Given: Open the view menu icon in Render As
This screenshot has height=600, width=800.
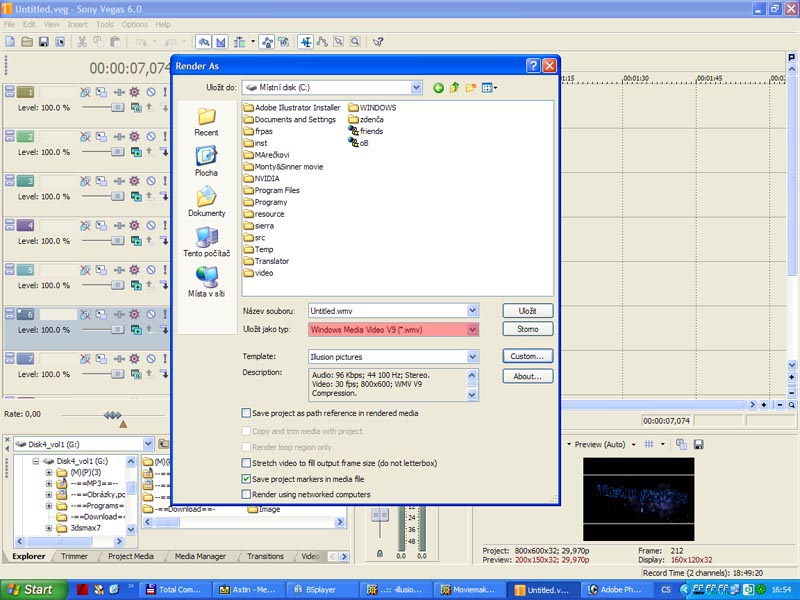Looking at the screenshot, I should point(489,88).
